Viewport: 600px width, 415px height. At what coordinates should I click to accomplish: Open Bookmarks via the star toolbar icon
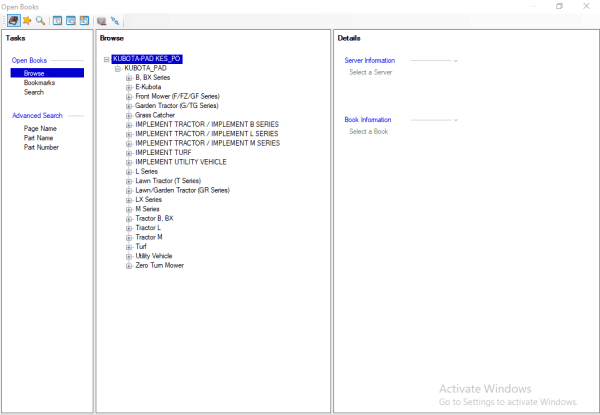tap(27, 20)
